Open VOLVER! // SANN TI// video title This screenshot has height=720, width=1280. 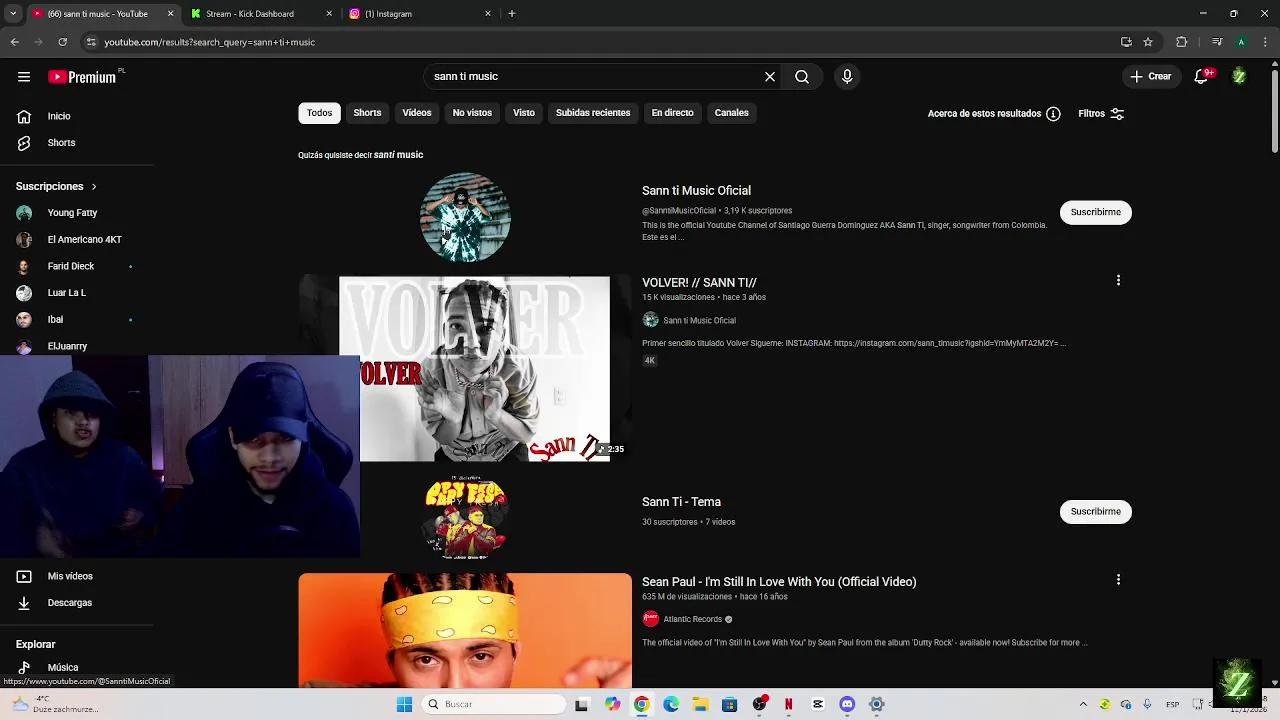pyautogui.click(x=699, y=283)
